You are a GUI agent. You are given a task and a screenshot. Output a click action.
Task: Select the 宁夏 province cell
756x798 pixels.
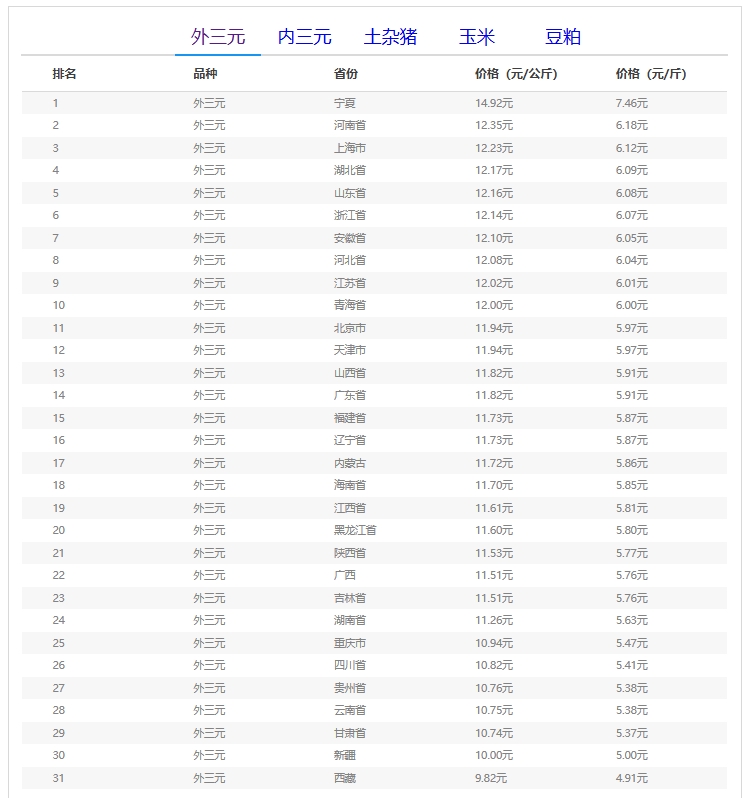[x=344, y=103]
